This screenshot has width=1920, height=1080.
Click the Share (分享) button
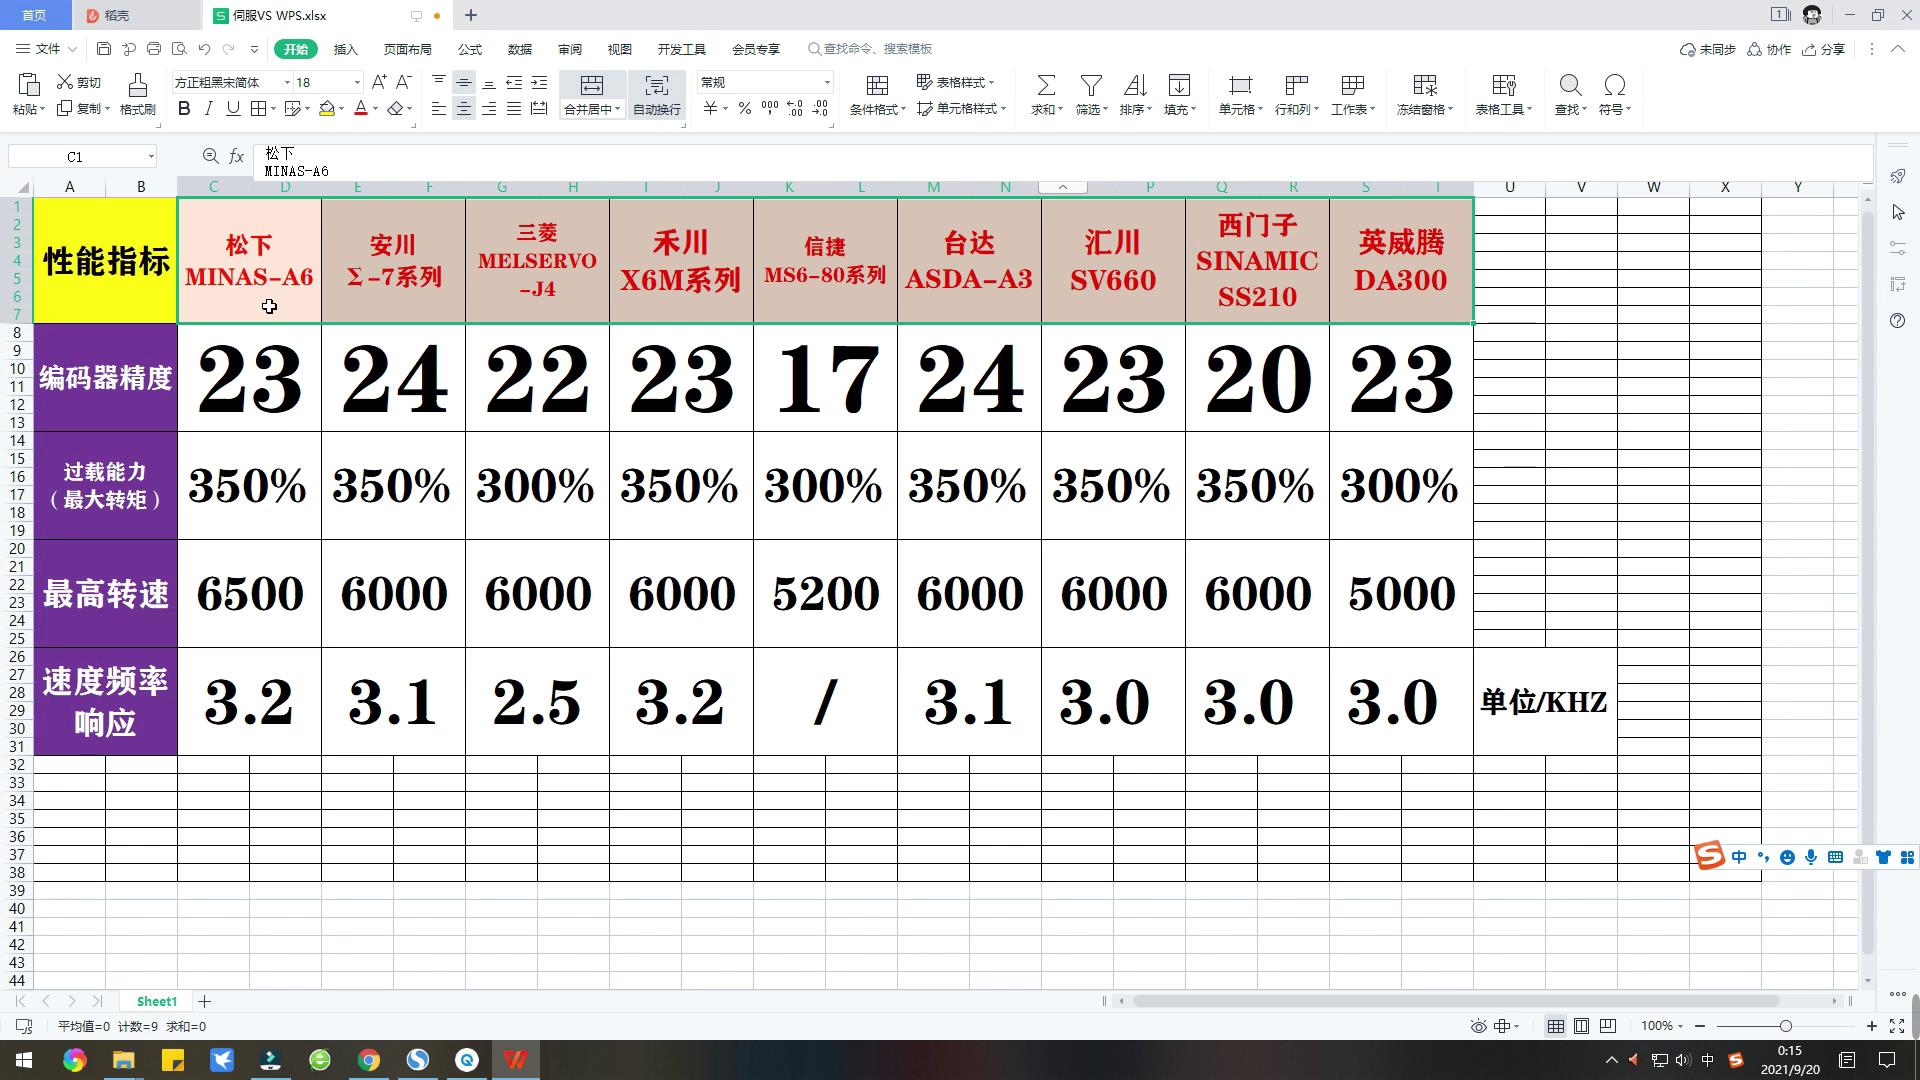1823,49
